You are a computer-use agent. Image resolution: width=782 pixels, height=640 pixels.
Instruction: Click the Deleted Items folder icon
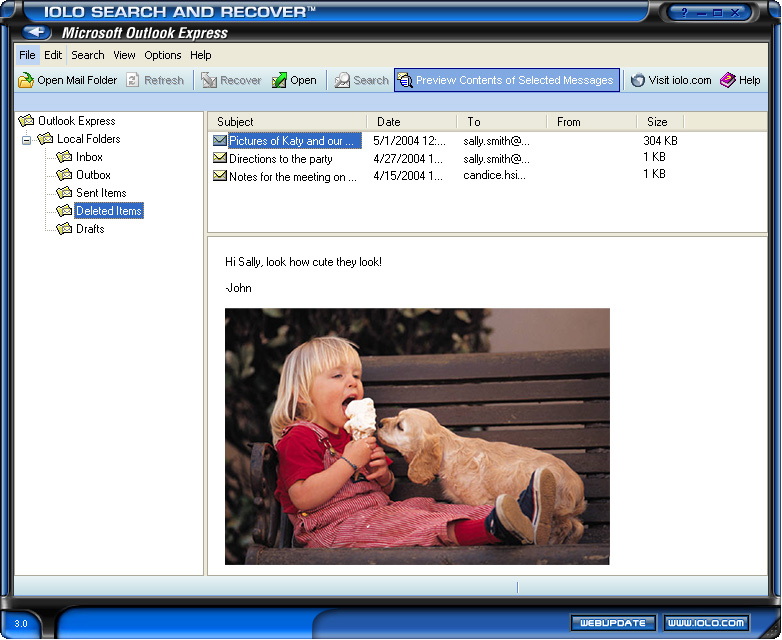tap(64, 211)
